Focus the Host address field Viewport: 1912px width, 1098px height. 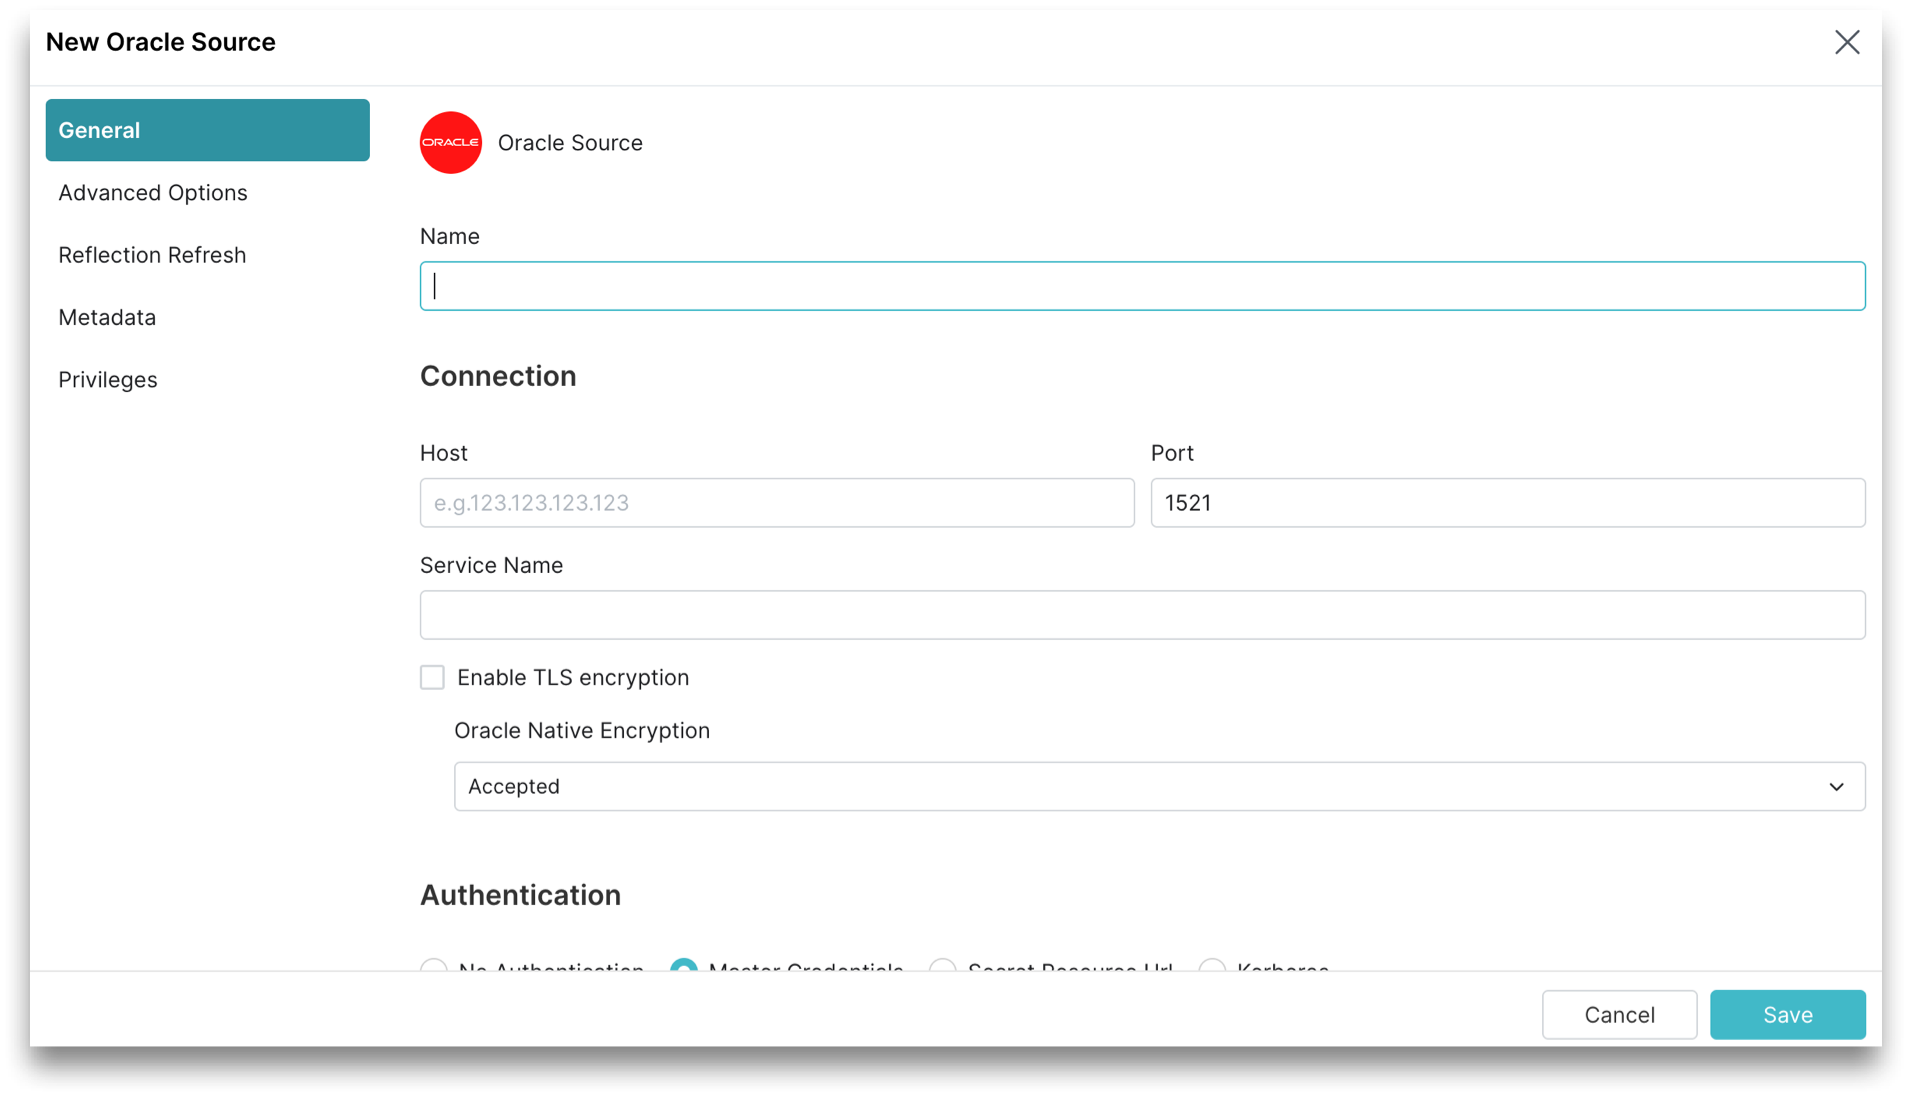click(x=777, y=503)
